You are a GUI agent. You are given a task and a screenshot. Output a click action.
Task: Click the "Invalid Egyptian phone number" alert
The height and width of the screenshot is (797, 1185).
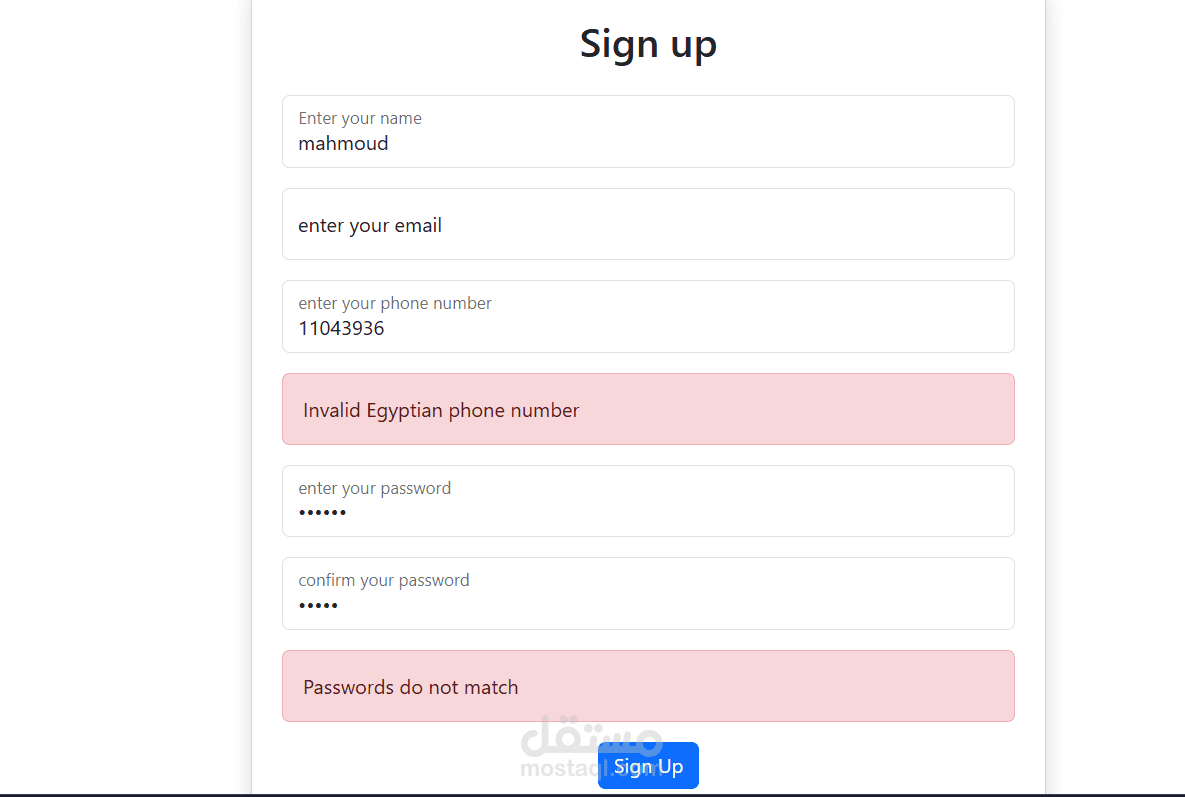point(648,409)
